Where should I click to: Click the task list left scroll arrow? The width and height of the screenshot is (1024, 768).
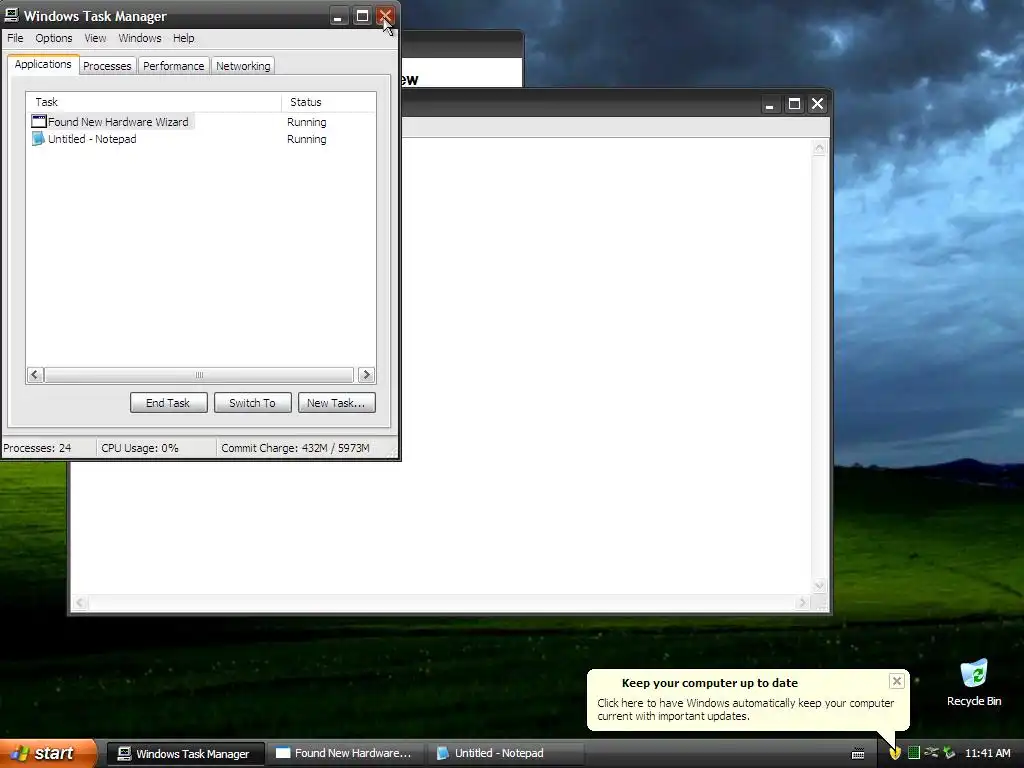(35, 375)
